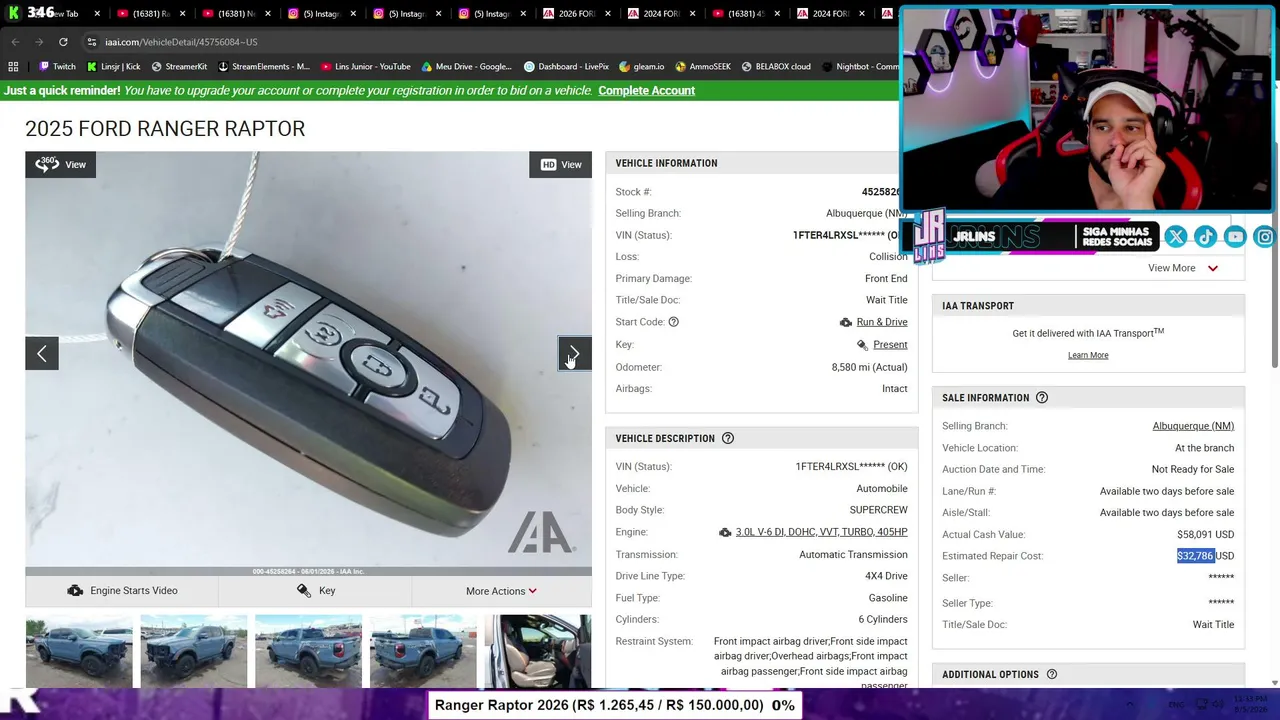Go back using the browser back arrow
This screenshot has width=1280, height=720.
[x=15, y=42]
